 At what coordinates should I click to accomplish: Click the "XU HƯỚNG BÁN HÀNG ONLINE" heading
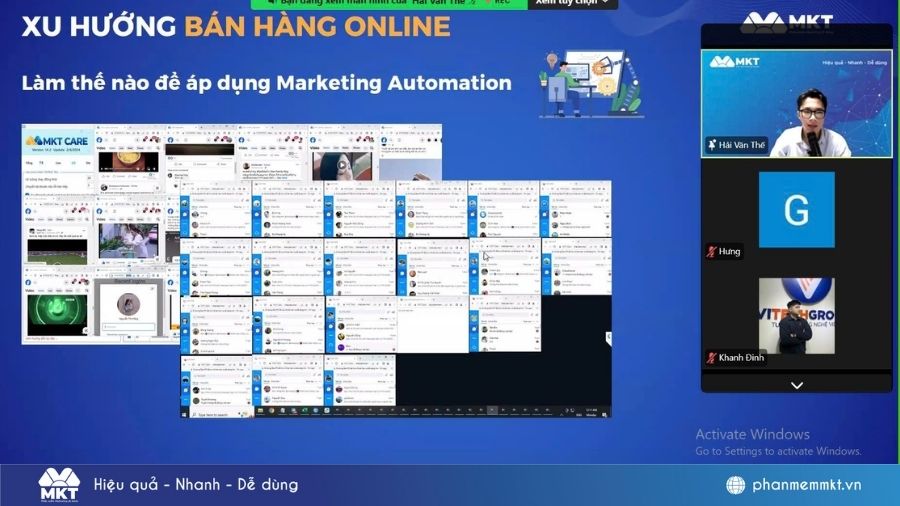[x=236, y=26]
